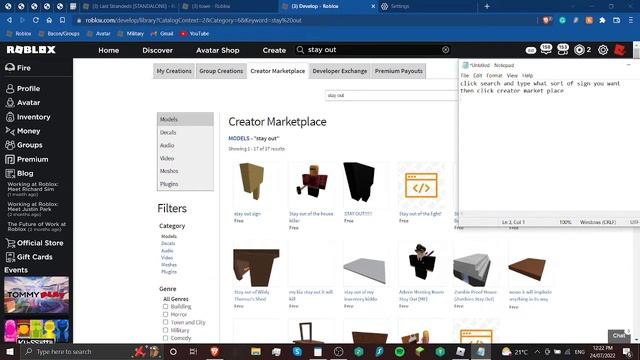Viewport: 640px width, 360px height.
Task: Click the Roblox header search field
Action: [372, 50]
